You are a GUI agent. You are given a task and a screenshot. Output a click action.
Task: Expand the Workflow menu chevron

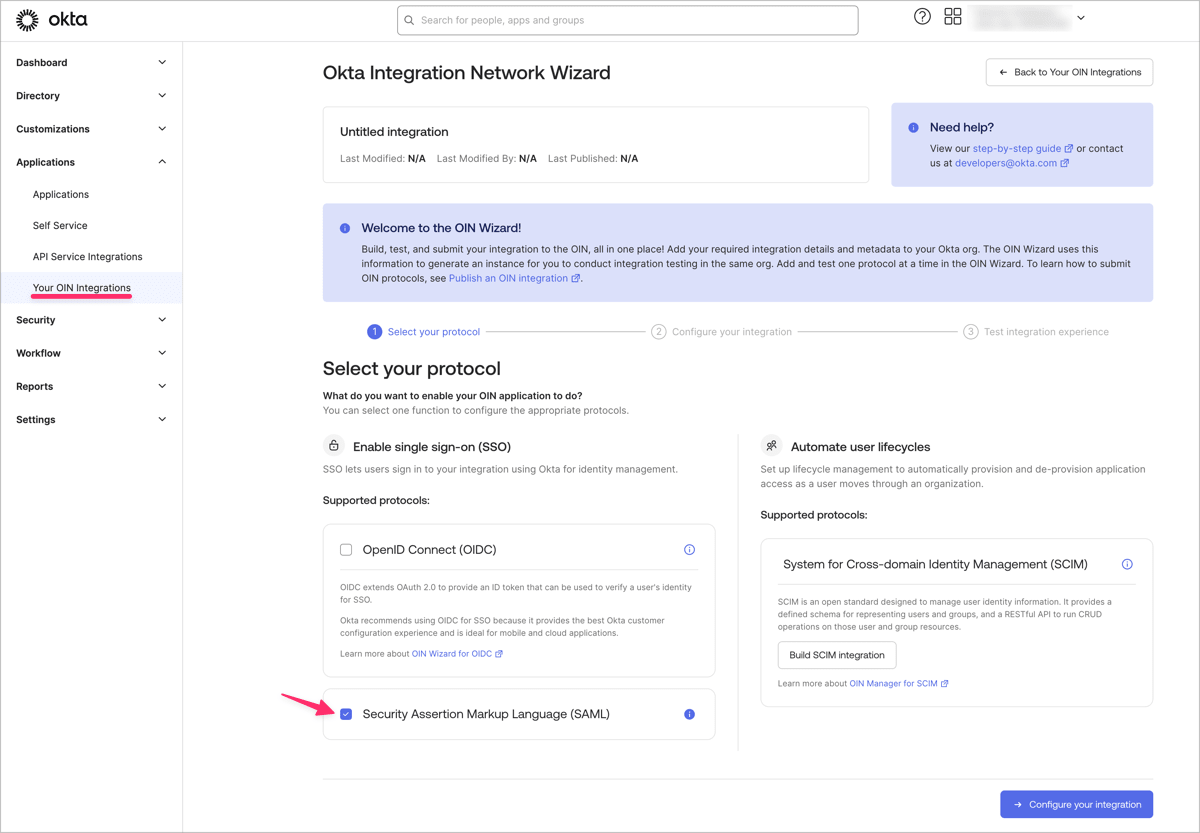click(162, 352)
